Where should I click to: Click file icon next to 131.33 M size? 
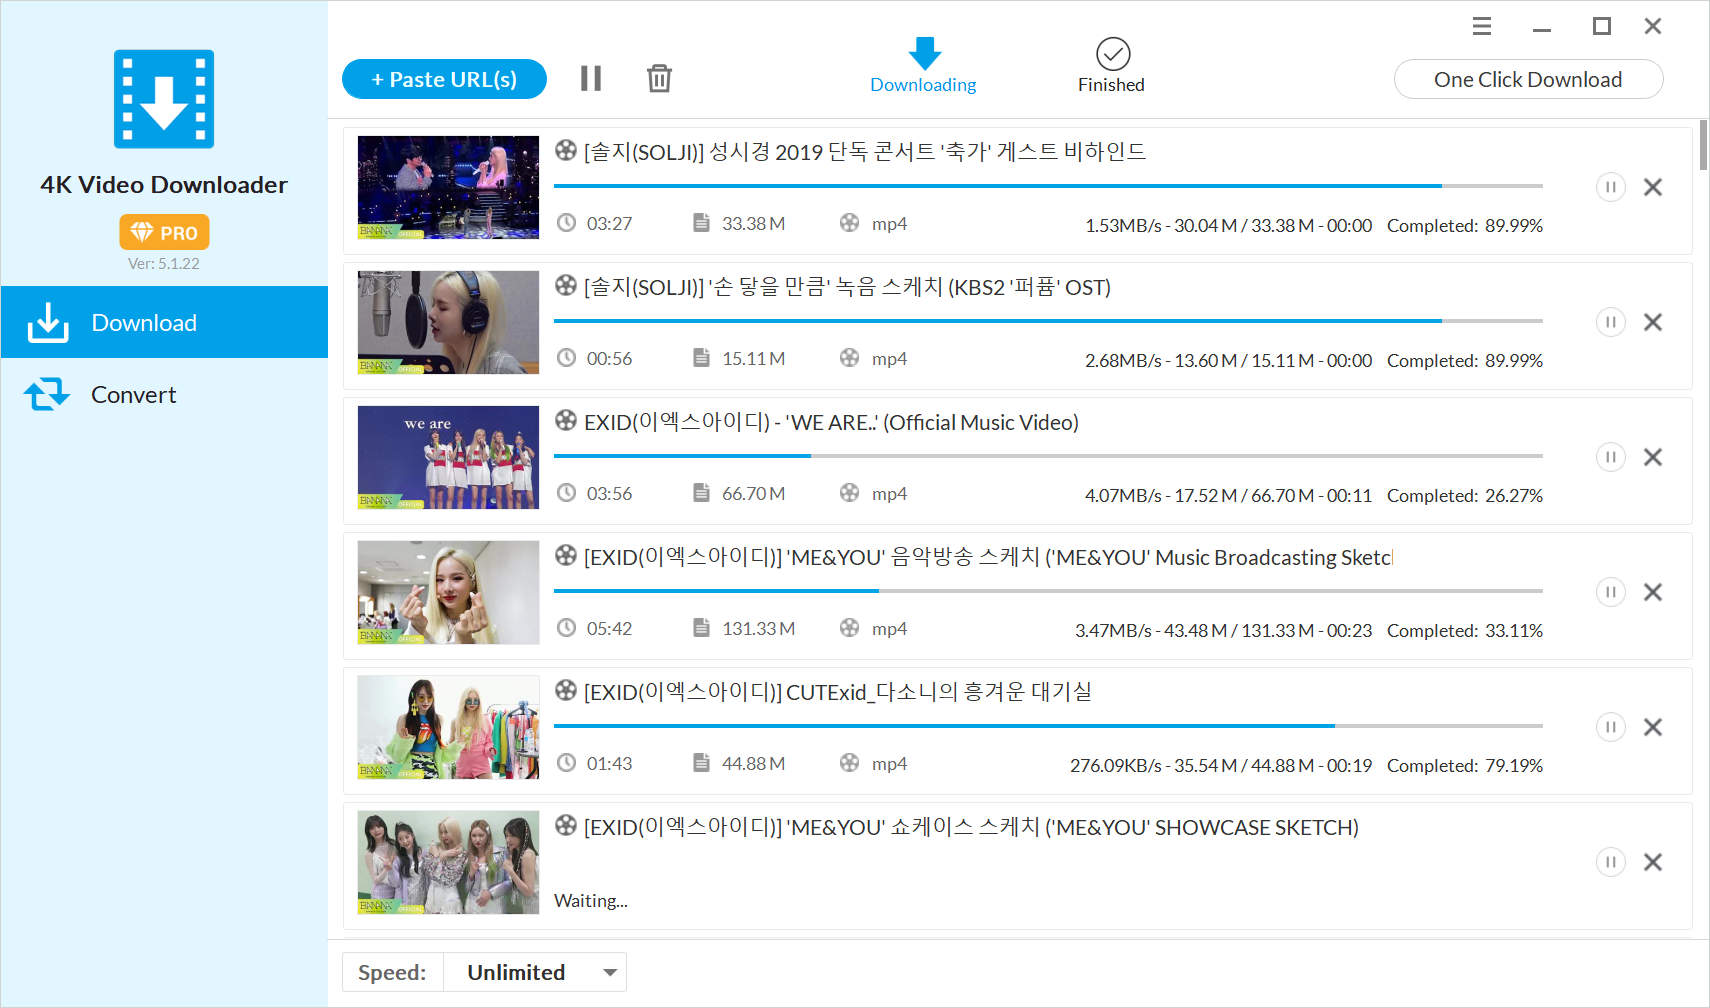point(701,628)
